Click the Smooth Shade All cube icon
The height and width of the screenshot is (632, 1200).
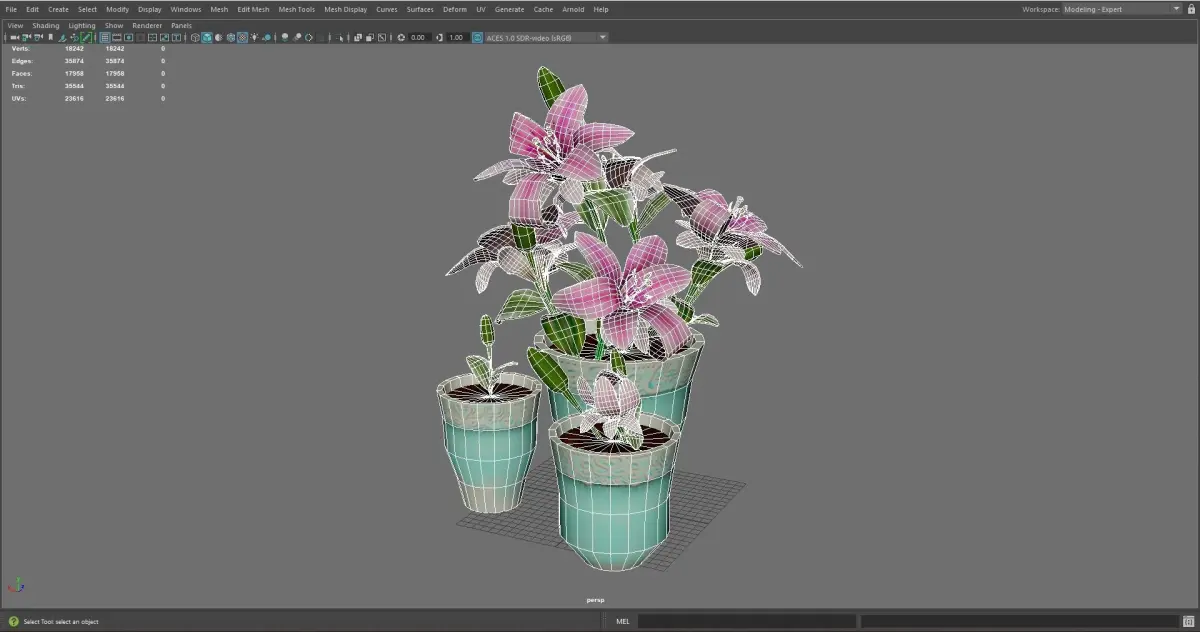pyautogui.click(x=206, y=37)
